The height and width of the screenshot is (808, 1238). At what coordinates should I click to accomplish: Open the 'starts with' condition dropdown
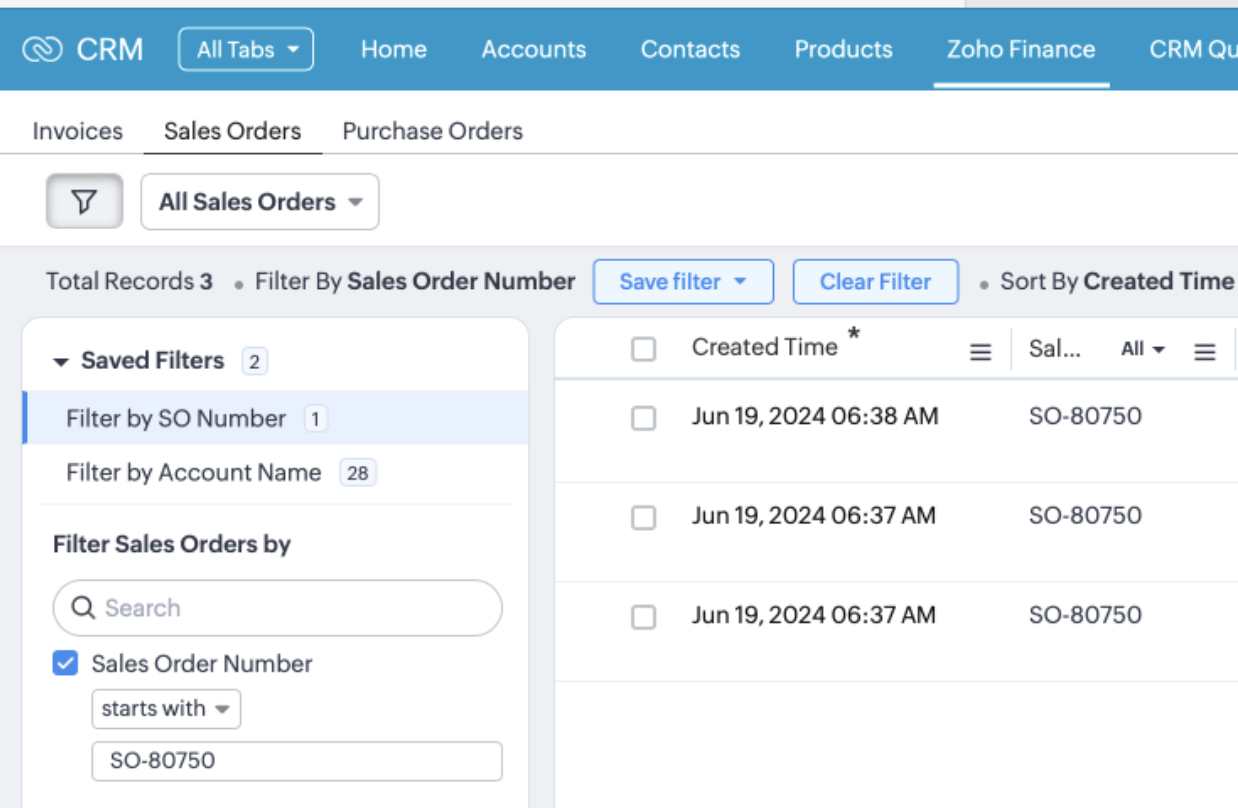[x=166, y=709]
